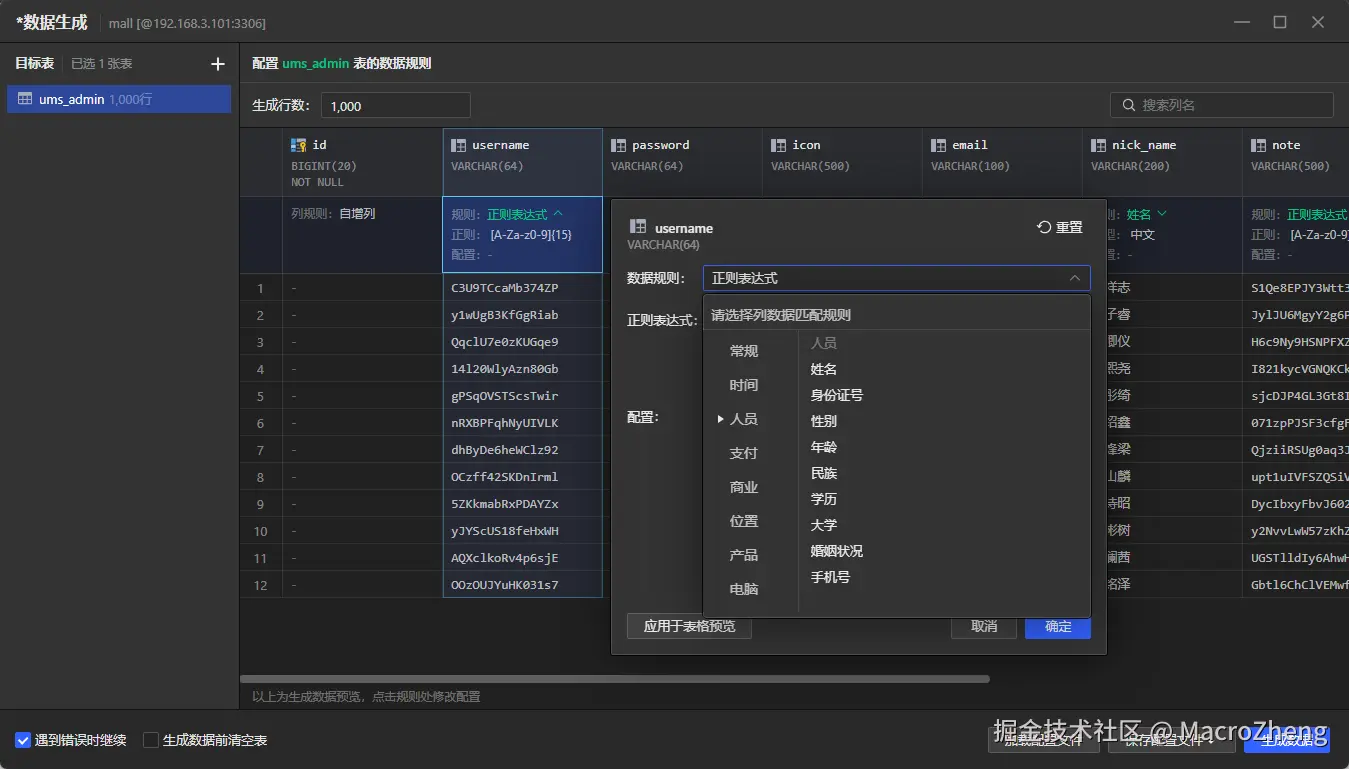Click the nick_name column header icon
1349x769 pixels.
click(1099, 145)
